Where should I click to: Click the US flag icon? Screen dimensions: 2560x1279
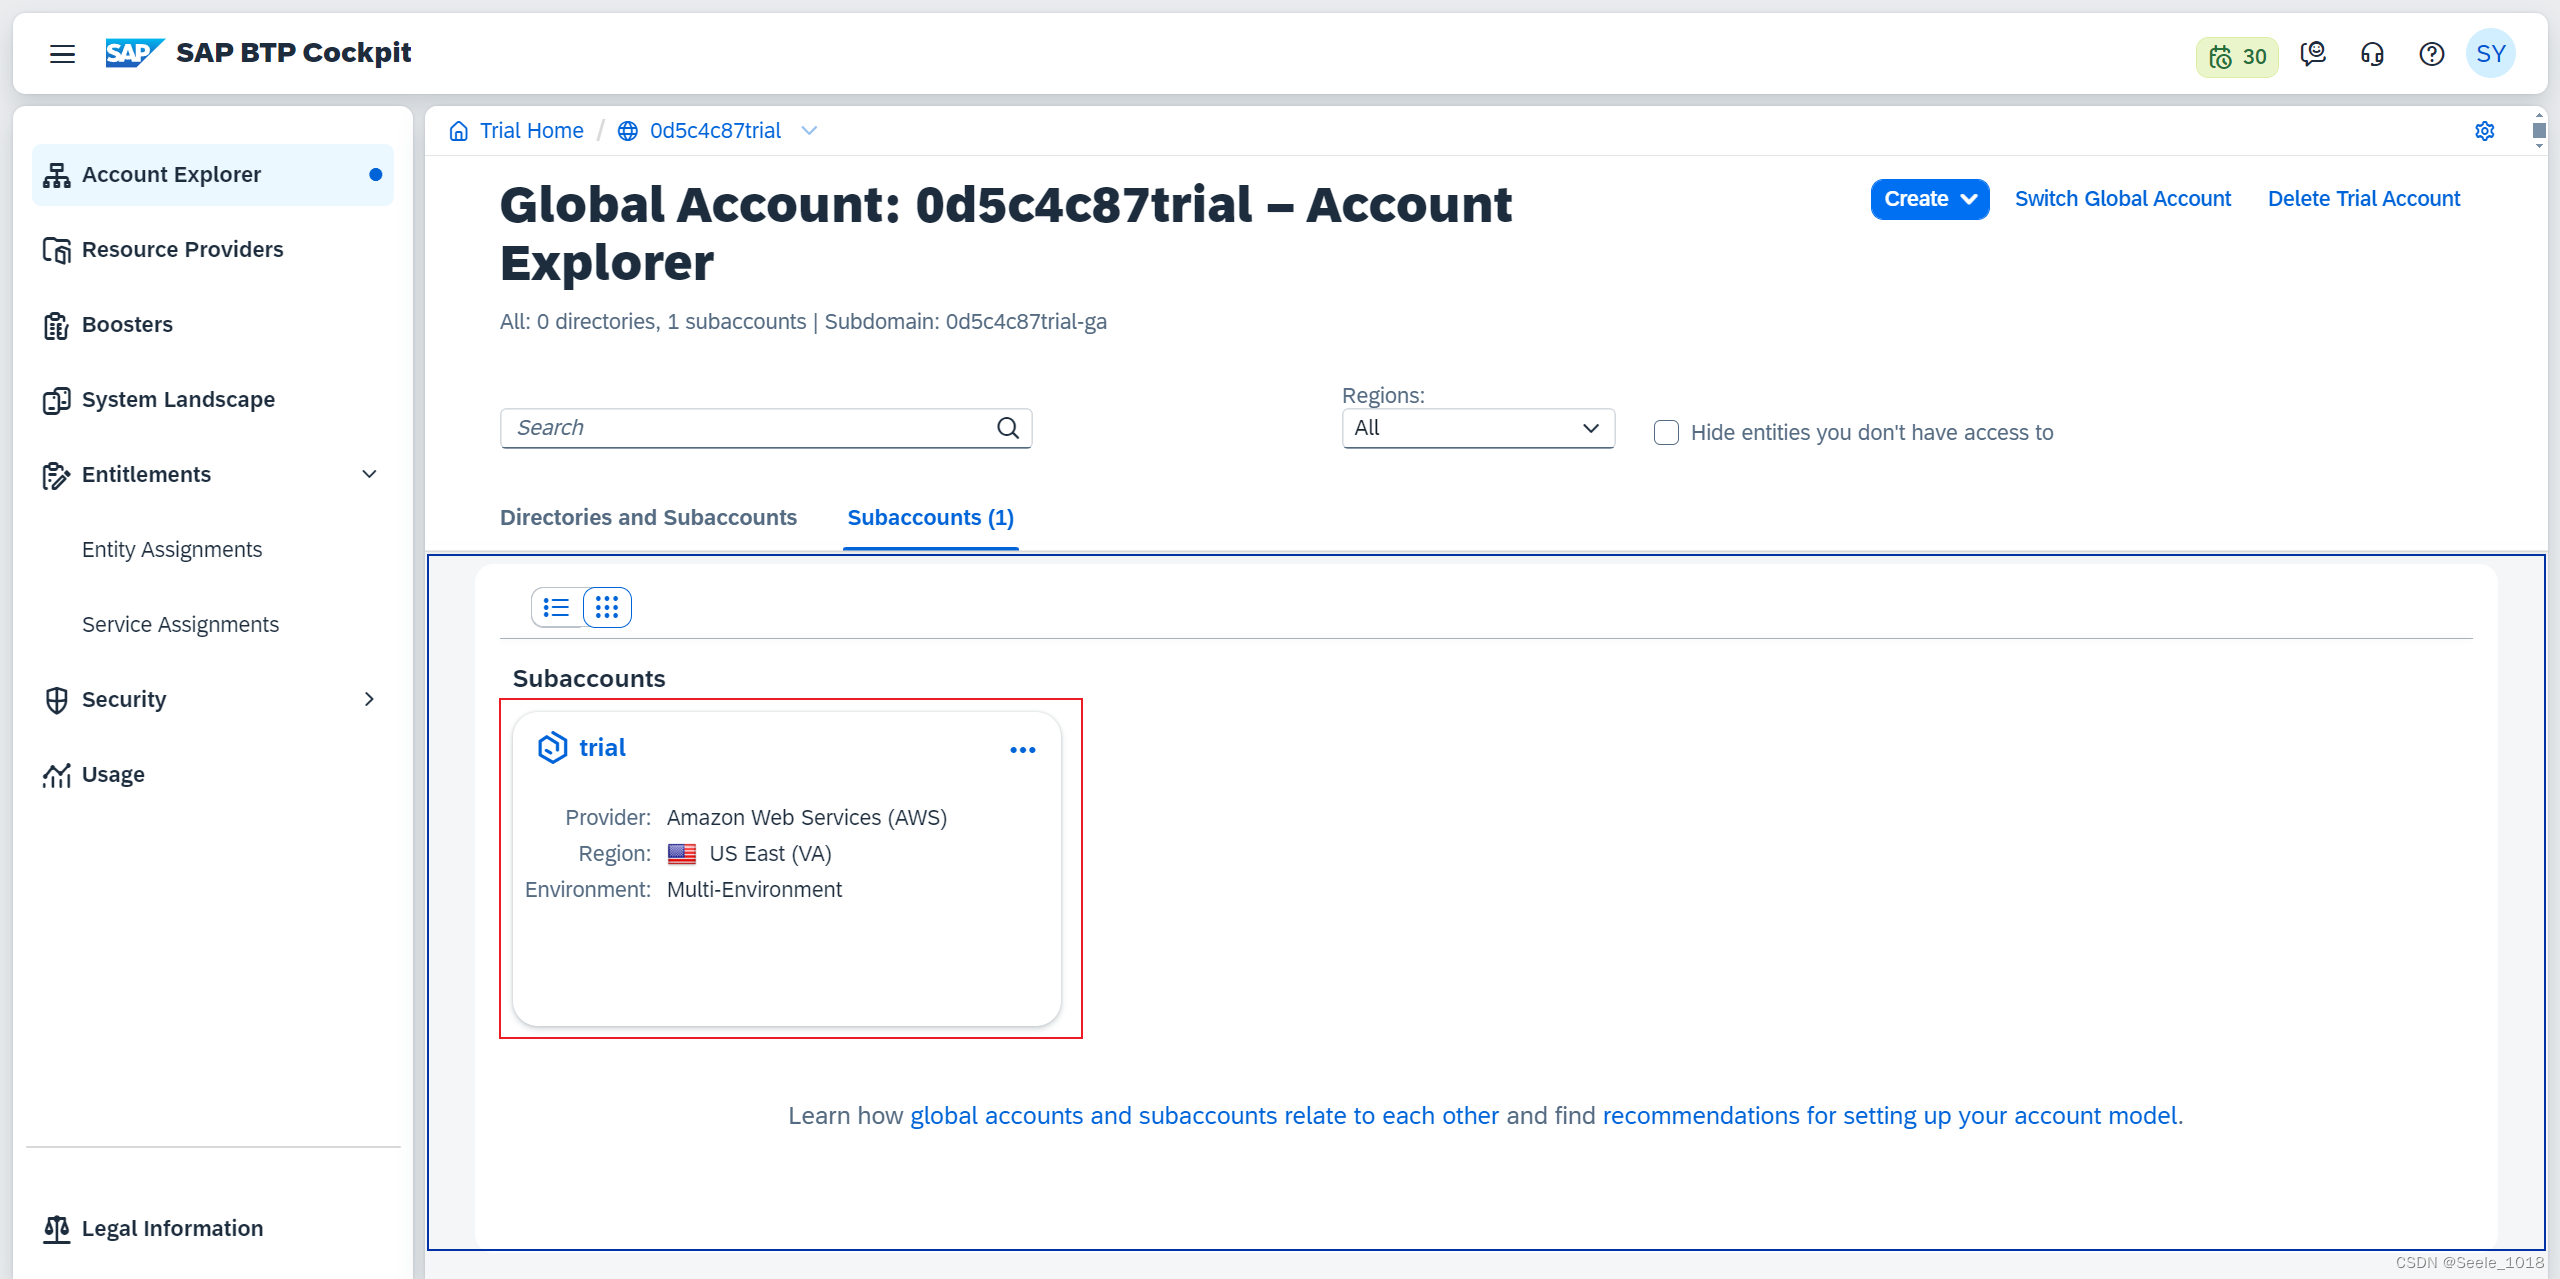682,854
